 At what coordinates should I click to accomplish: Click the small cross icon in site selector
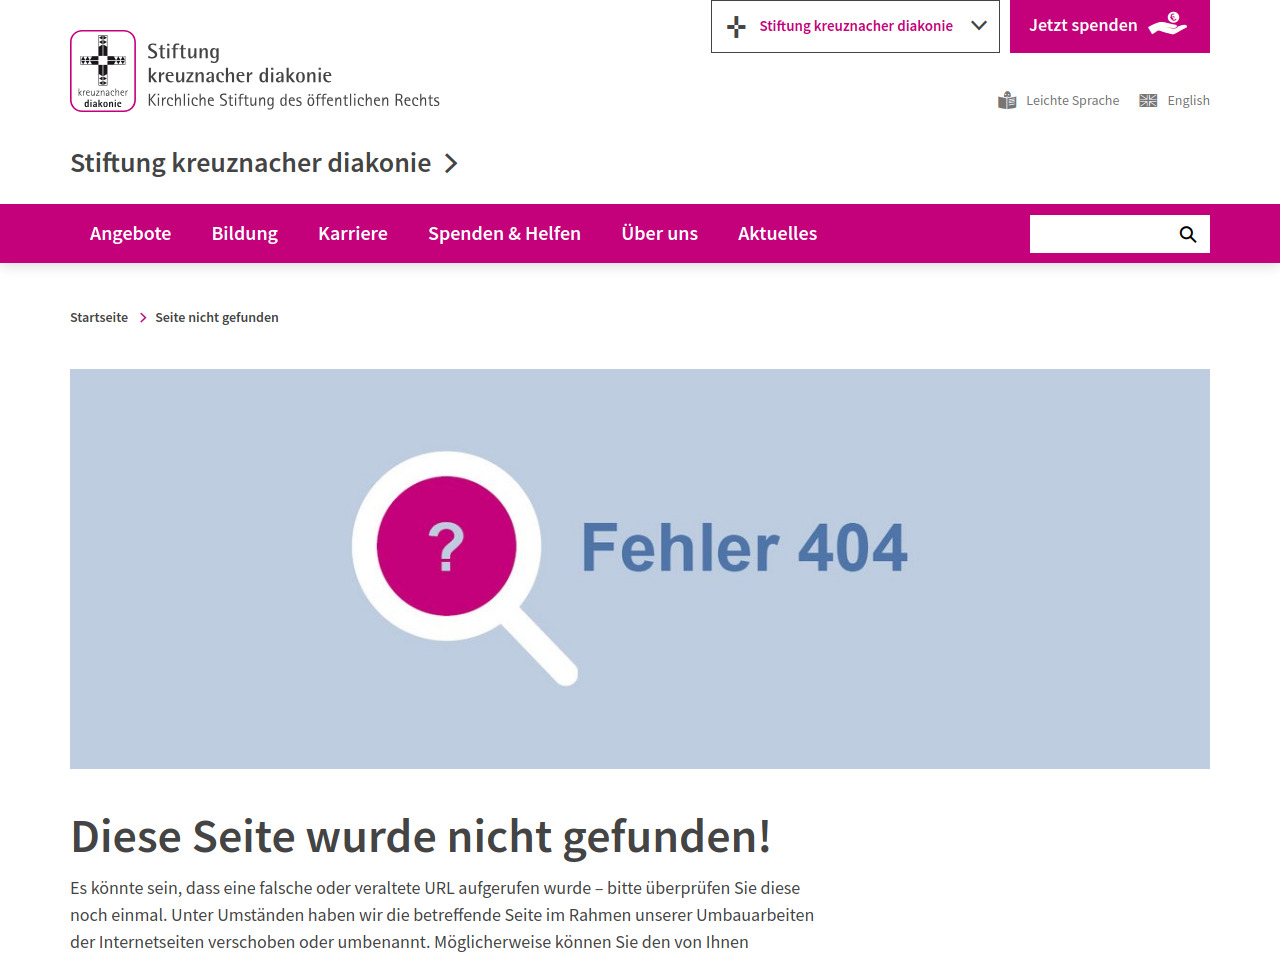[736, 27]
